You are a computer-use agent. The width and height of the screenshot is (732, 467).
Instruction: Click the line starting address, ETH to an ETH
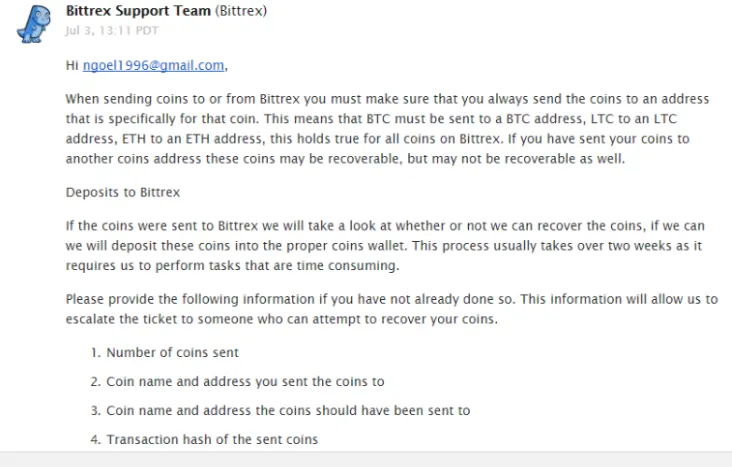tap(377, 139)
